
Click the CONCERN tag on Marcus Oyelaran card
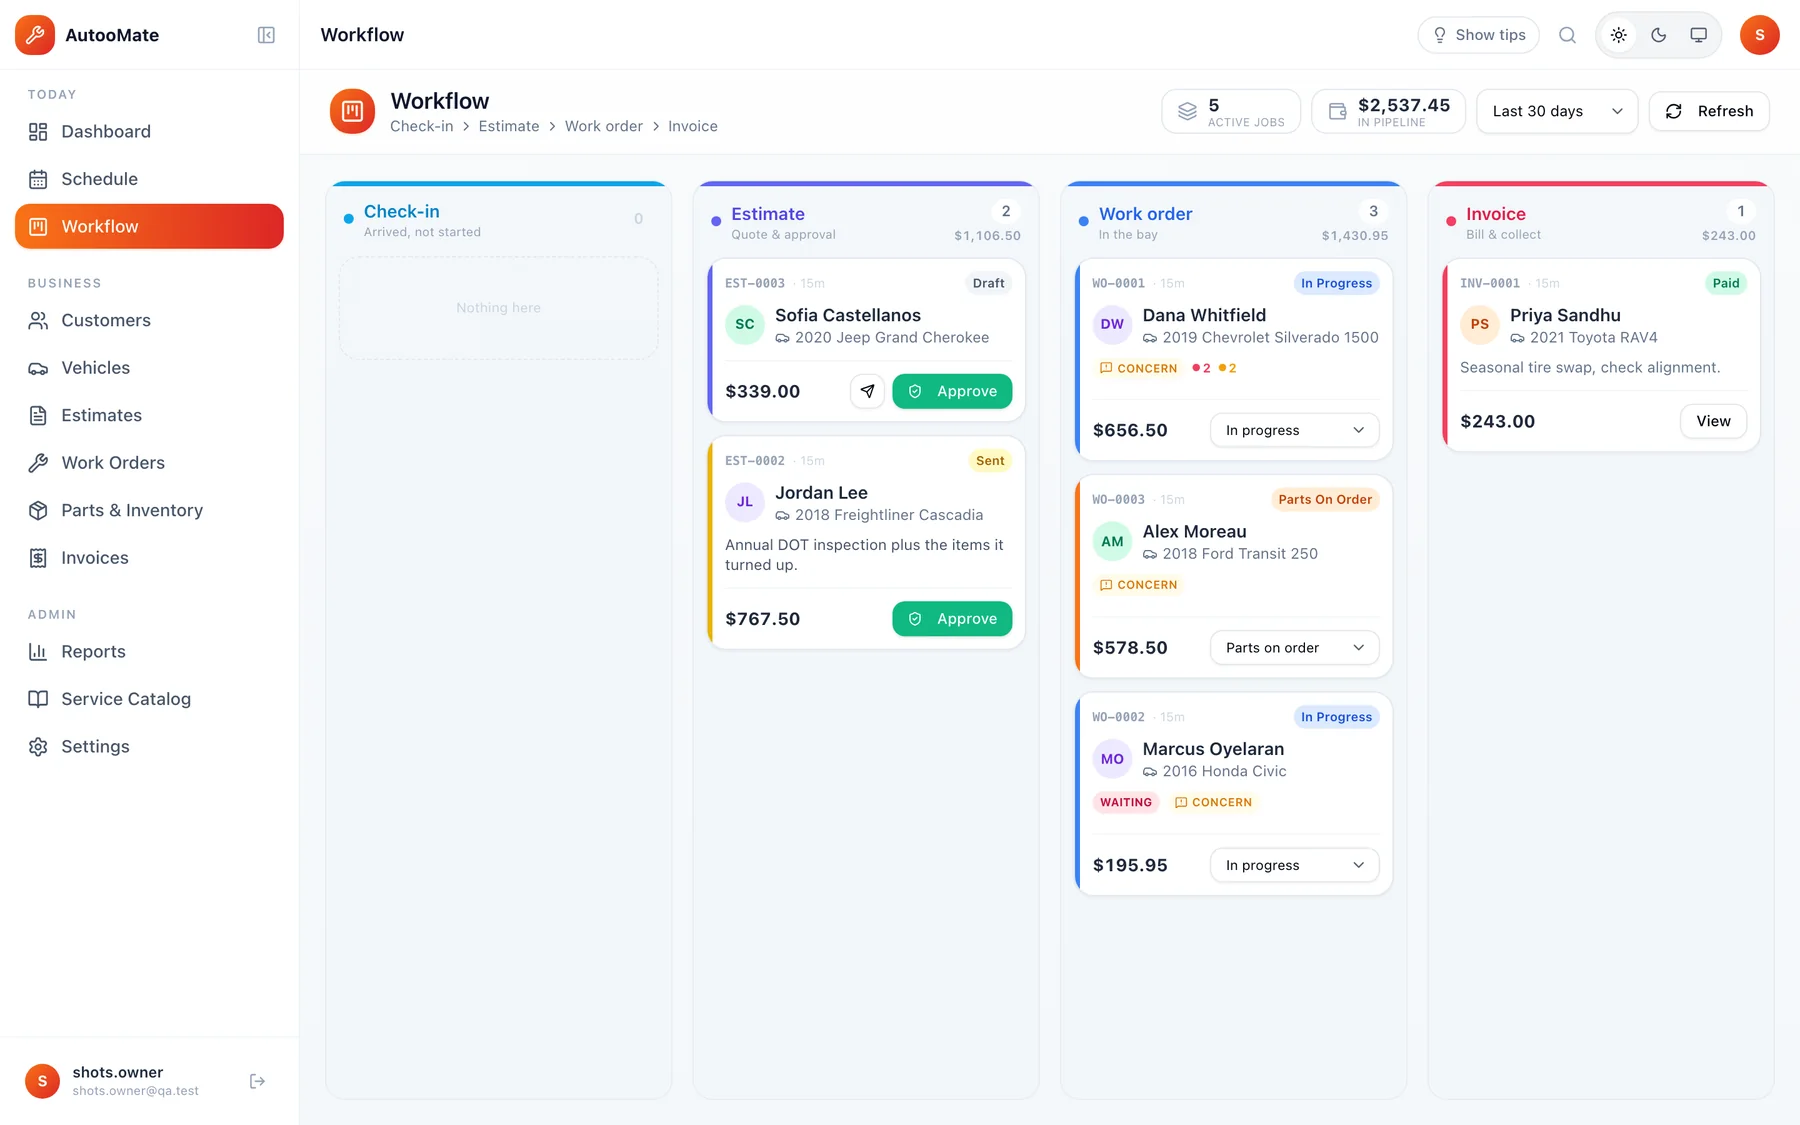1213,802
